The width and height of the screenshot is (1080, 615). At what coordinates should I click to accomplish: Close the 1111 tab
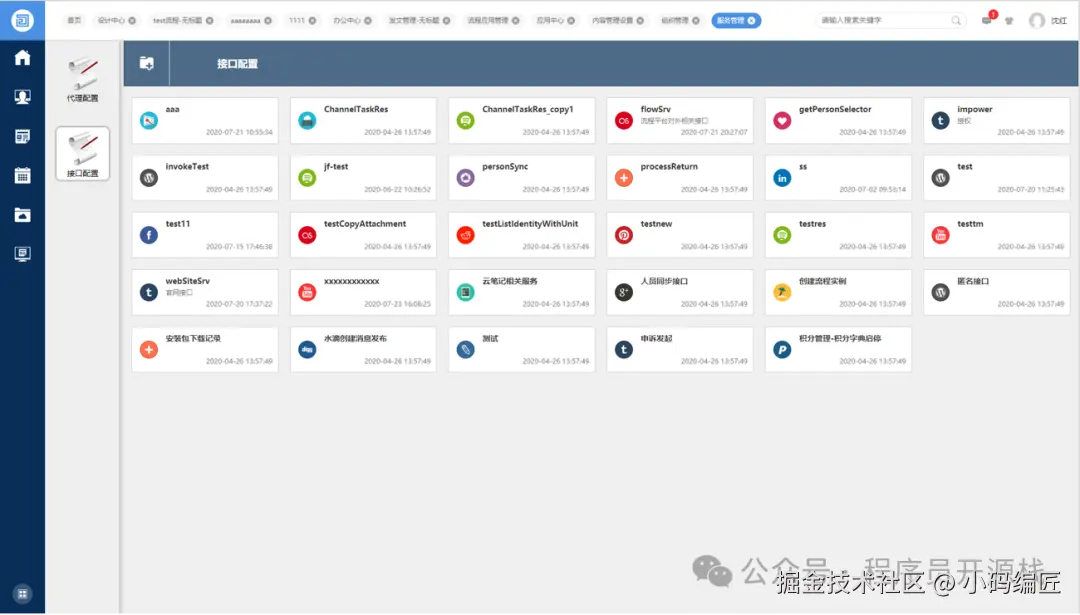point(314,19)
